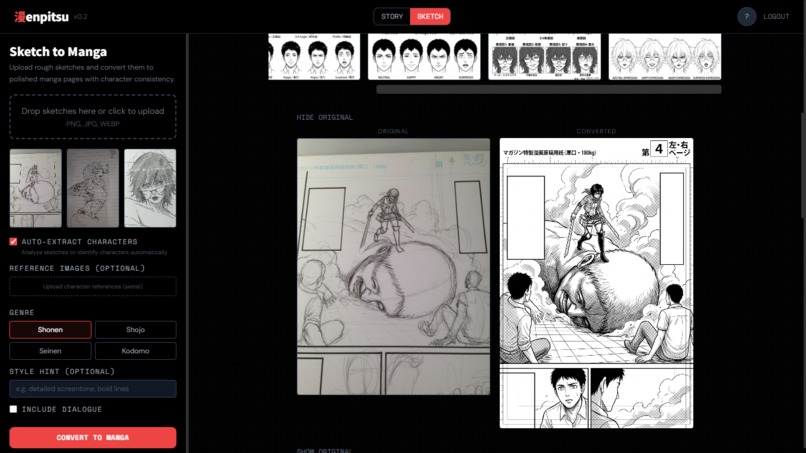Viewport: 806px width, 453px height.
Task: Click the enpitsu logo
Action: click(x=42, y=16)
